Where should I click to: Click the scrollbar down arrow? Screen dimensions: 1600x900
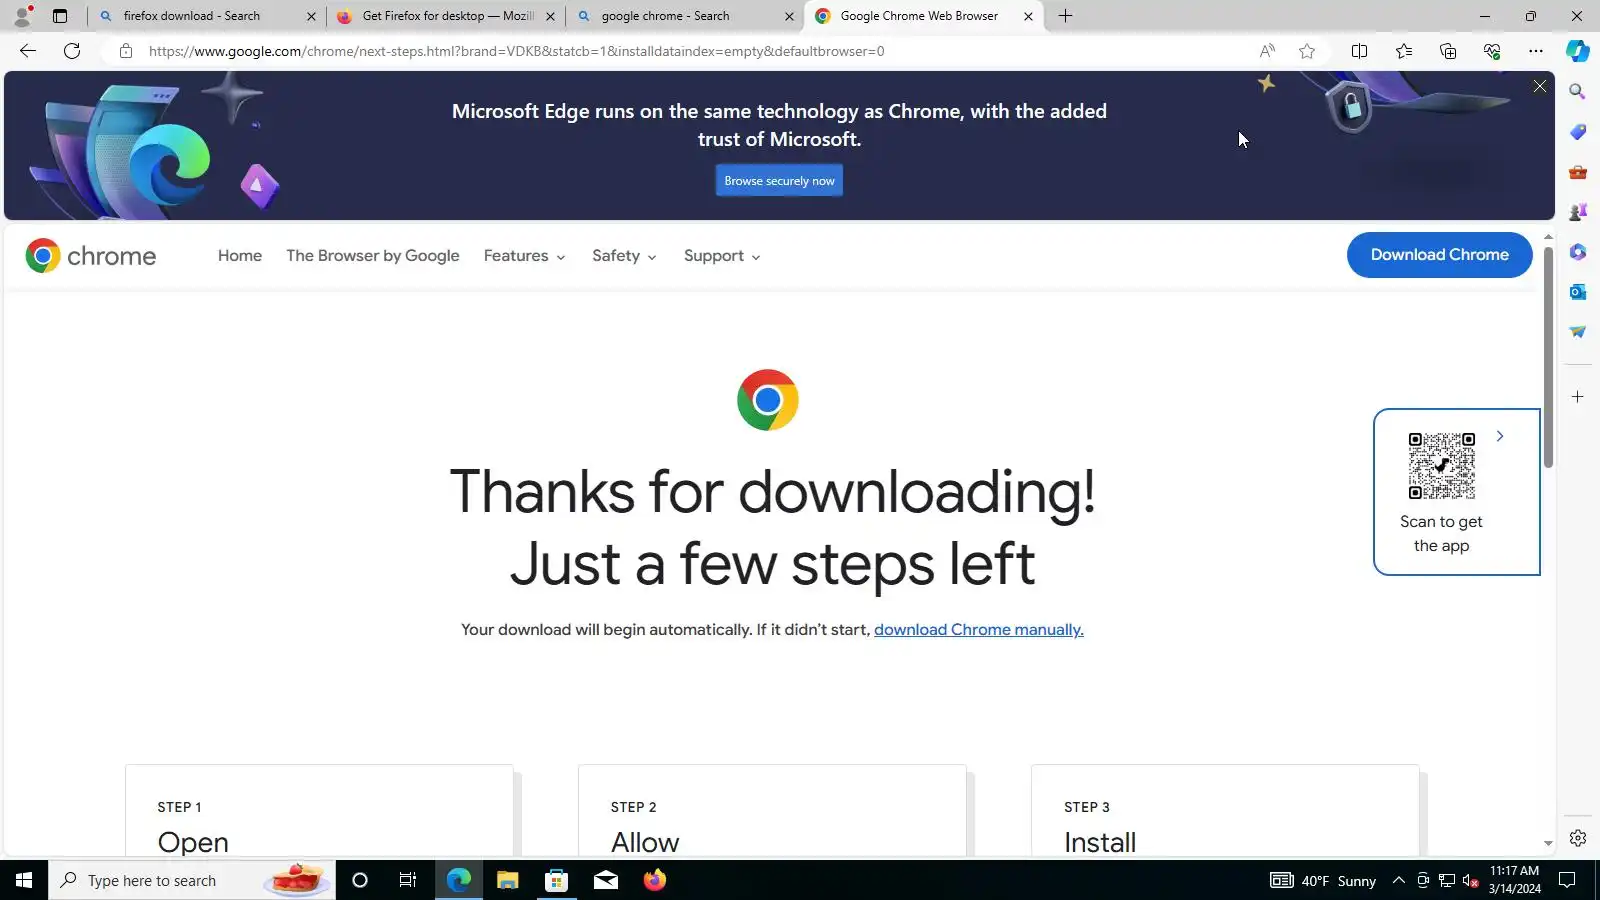pyautogui.click(x=1548, y=844)
